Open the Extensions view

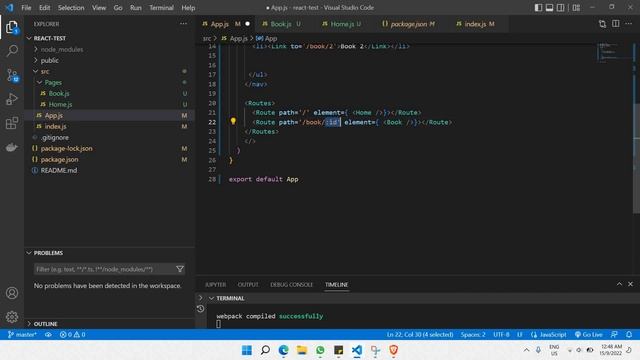pyautogui.click(x=12, y=123)
